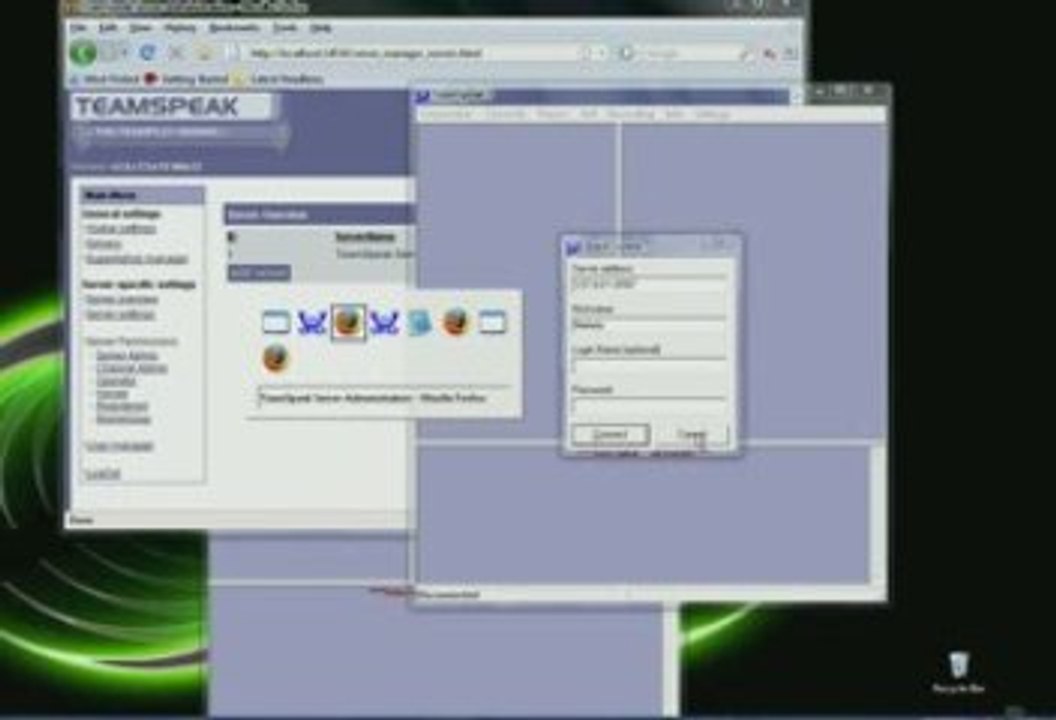Open the TeamSpeak client Channels menu
Screen dimensions: 1056x720
coord(505,114)
